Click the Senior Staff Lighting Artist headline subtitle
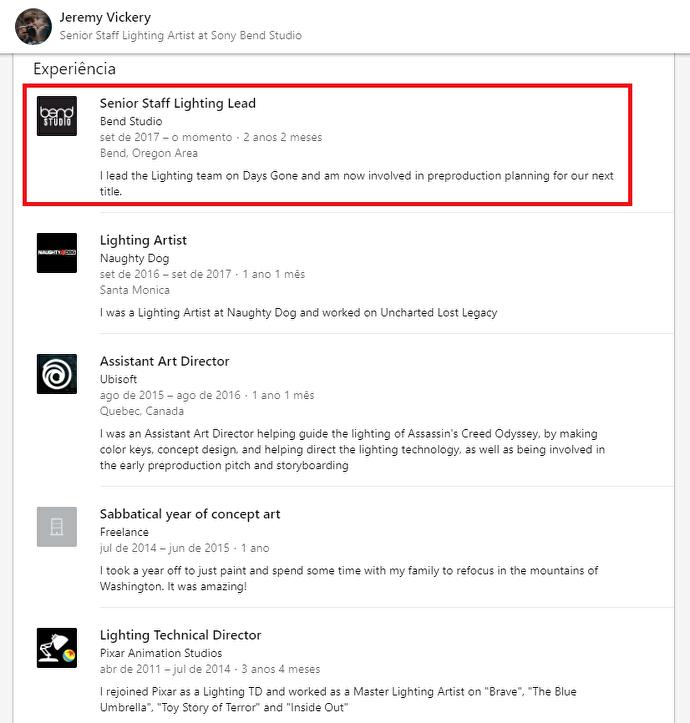This screenshot has width=690, height=723. coord(180,36)
